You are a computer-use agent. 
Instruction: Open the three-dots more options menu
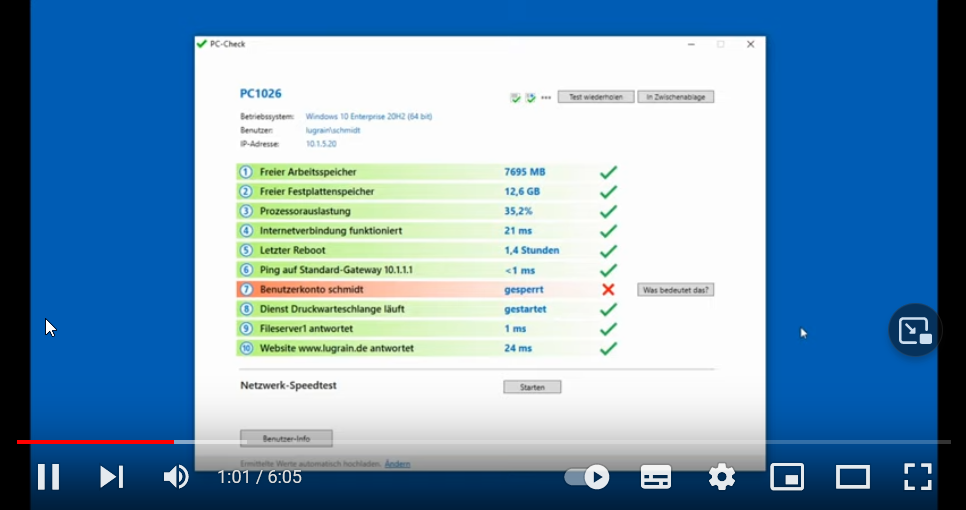[x=546, y=98]
